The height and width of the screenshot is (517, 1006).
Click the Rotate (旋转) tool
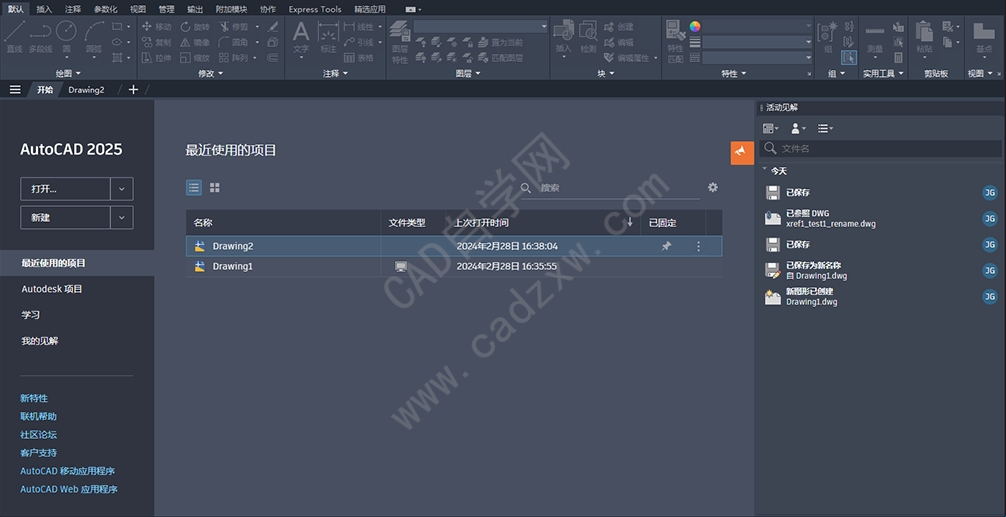[195, 27]
